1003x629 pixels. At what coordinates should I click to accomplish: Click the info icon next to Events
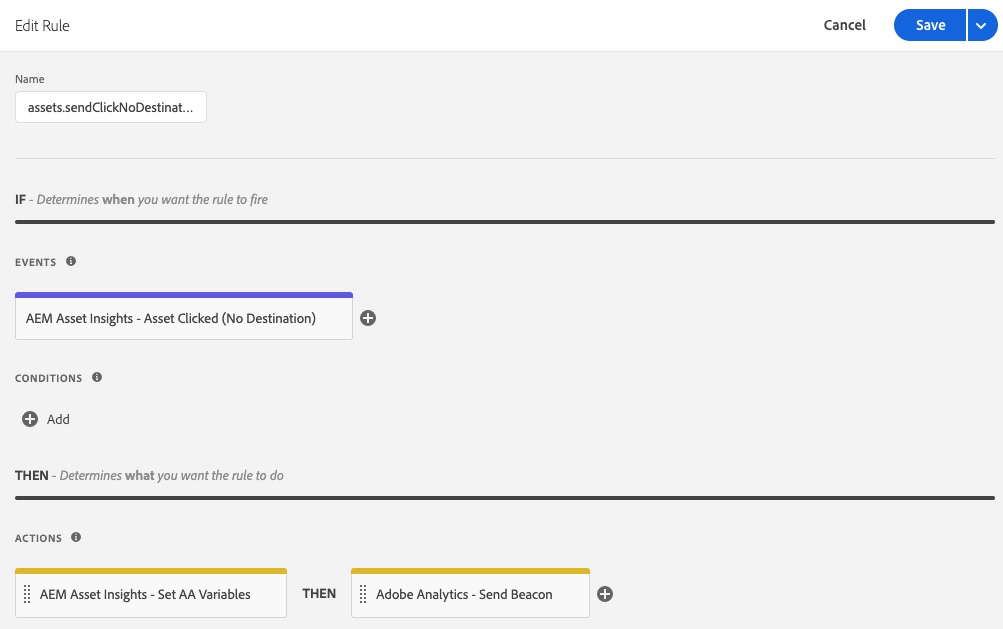click(x=71, y=261)
